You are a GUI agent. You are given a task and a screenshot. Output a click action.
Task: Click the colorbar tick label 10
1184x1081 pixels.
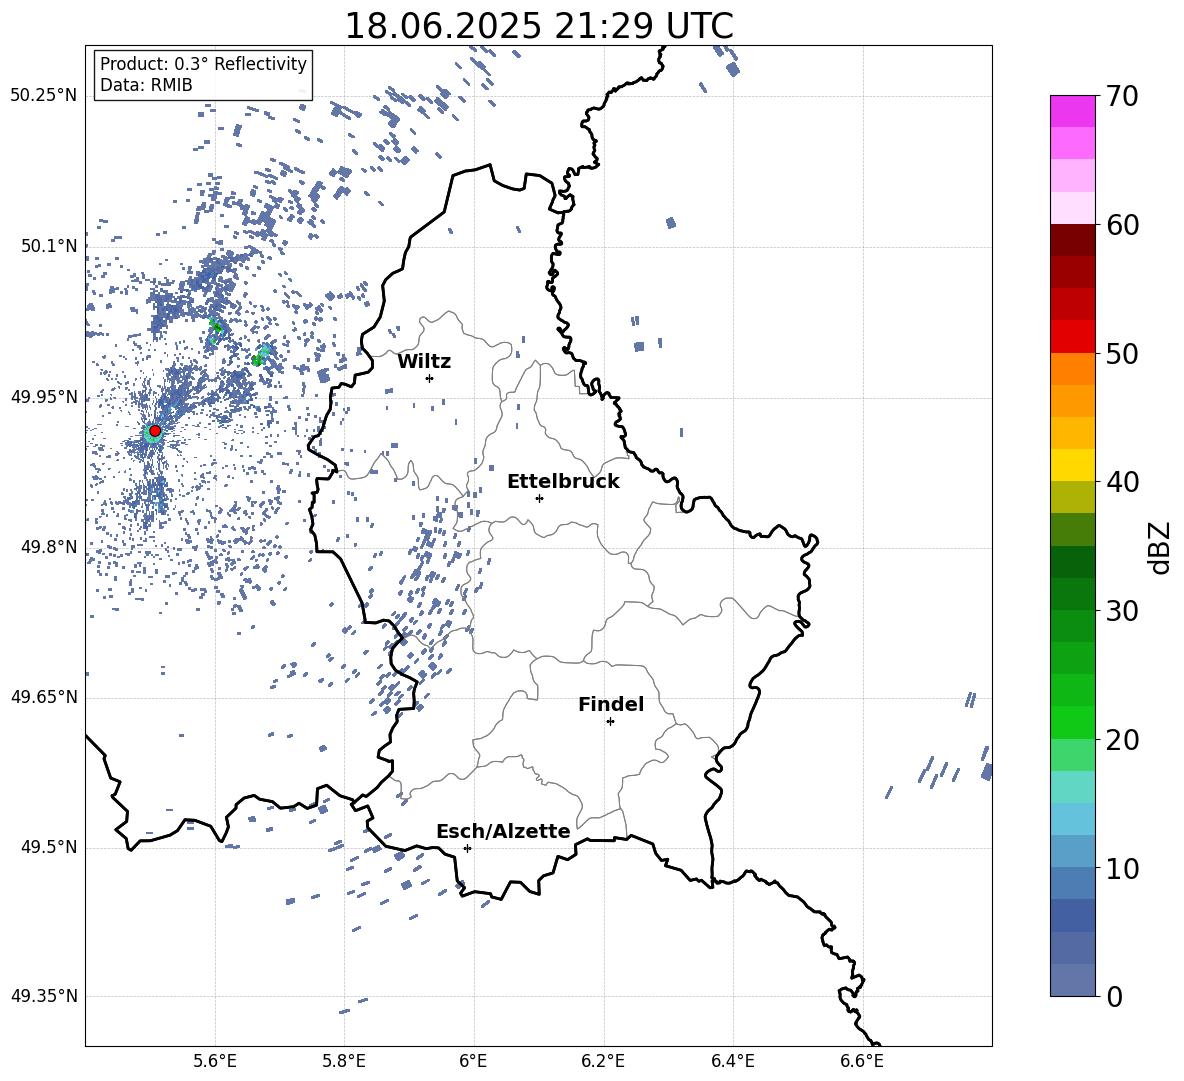(1122, 868)
